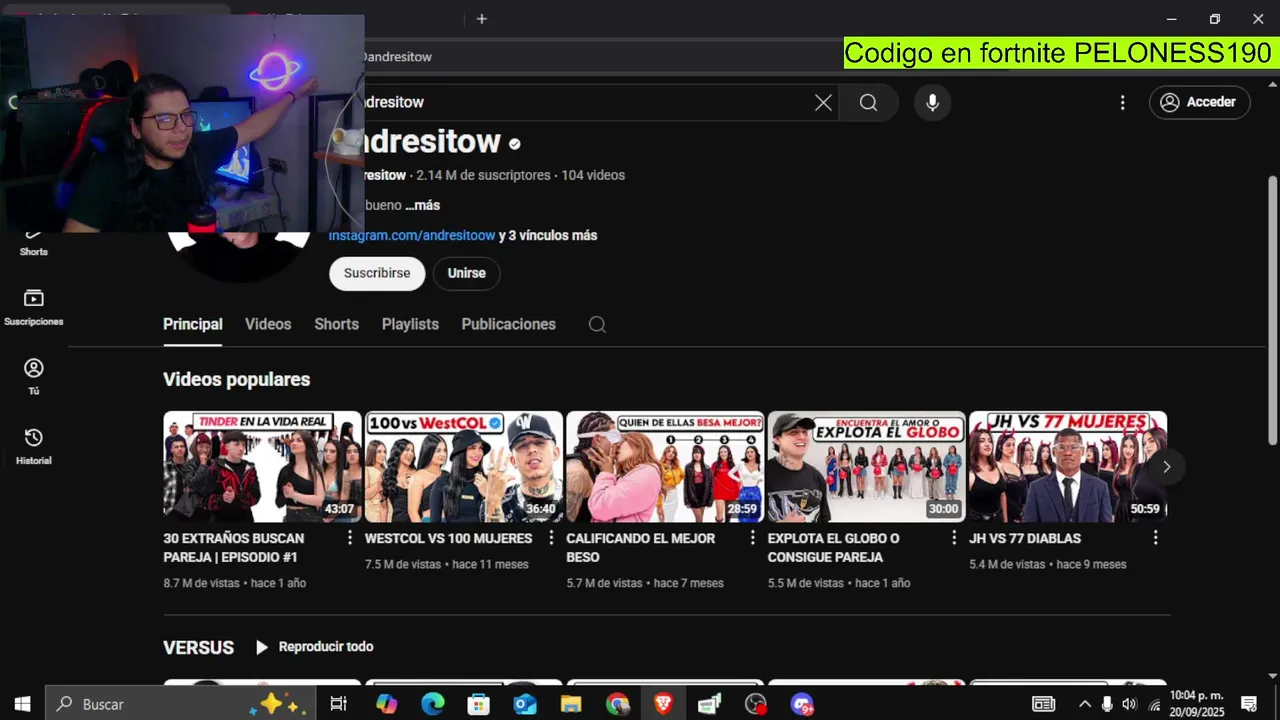Open 'y 3 vínculos más' links
The height and width of the screenshot is (720, 1280).
548,236
